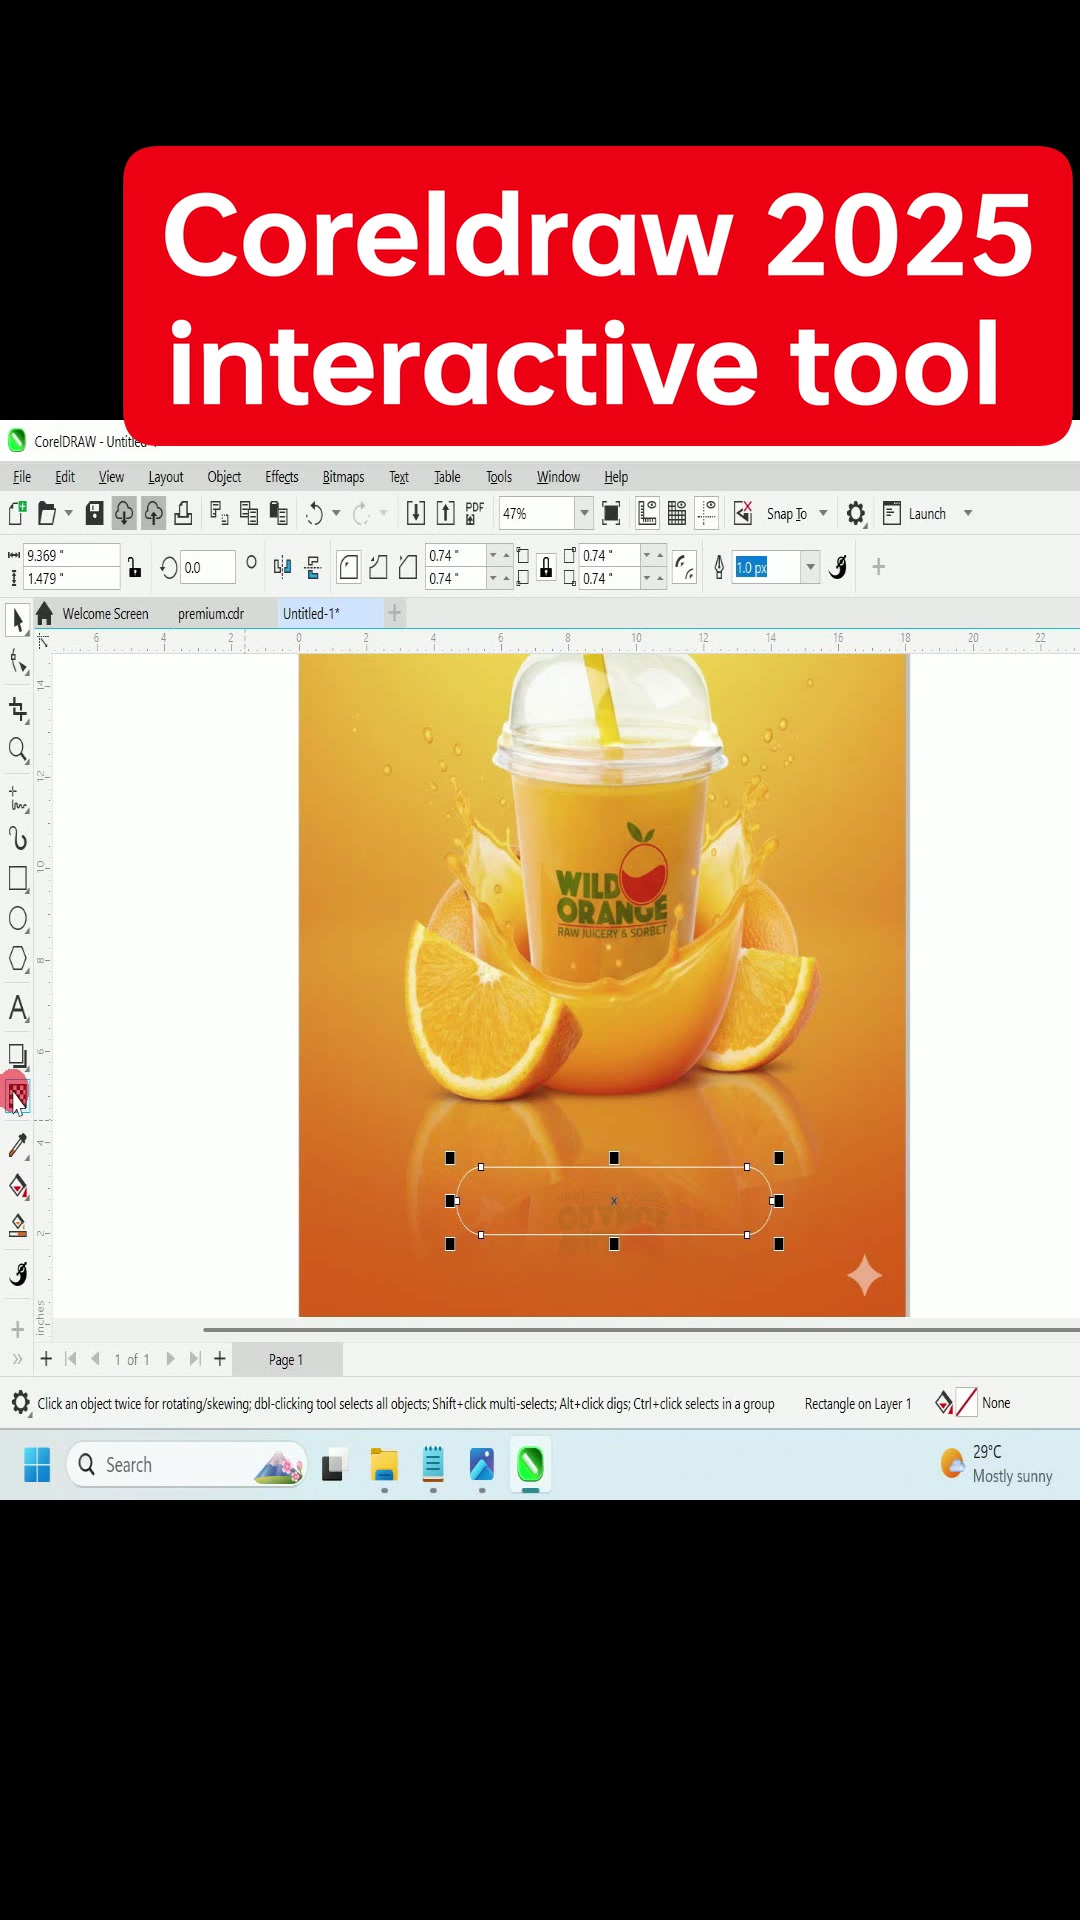Open a new document tab plus

point(395,613)
